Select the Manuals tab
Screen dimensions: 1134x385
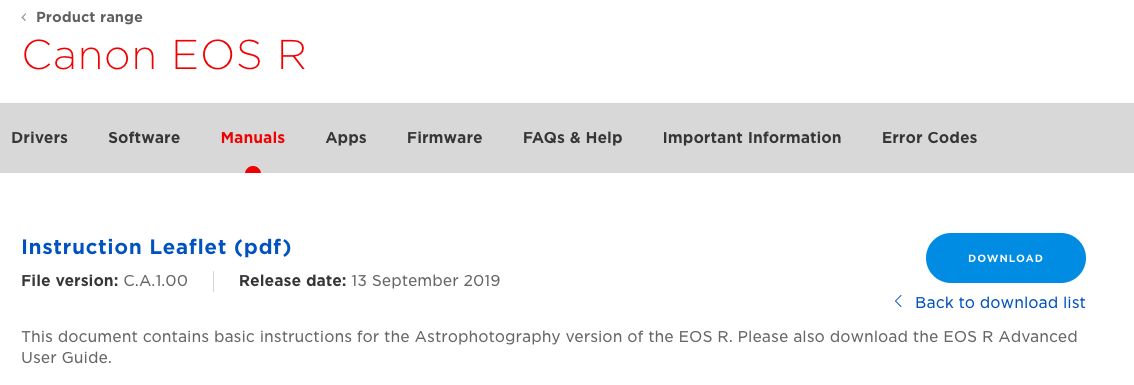[x=253, y=138]
